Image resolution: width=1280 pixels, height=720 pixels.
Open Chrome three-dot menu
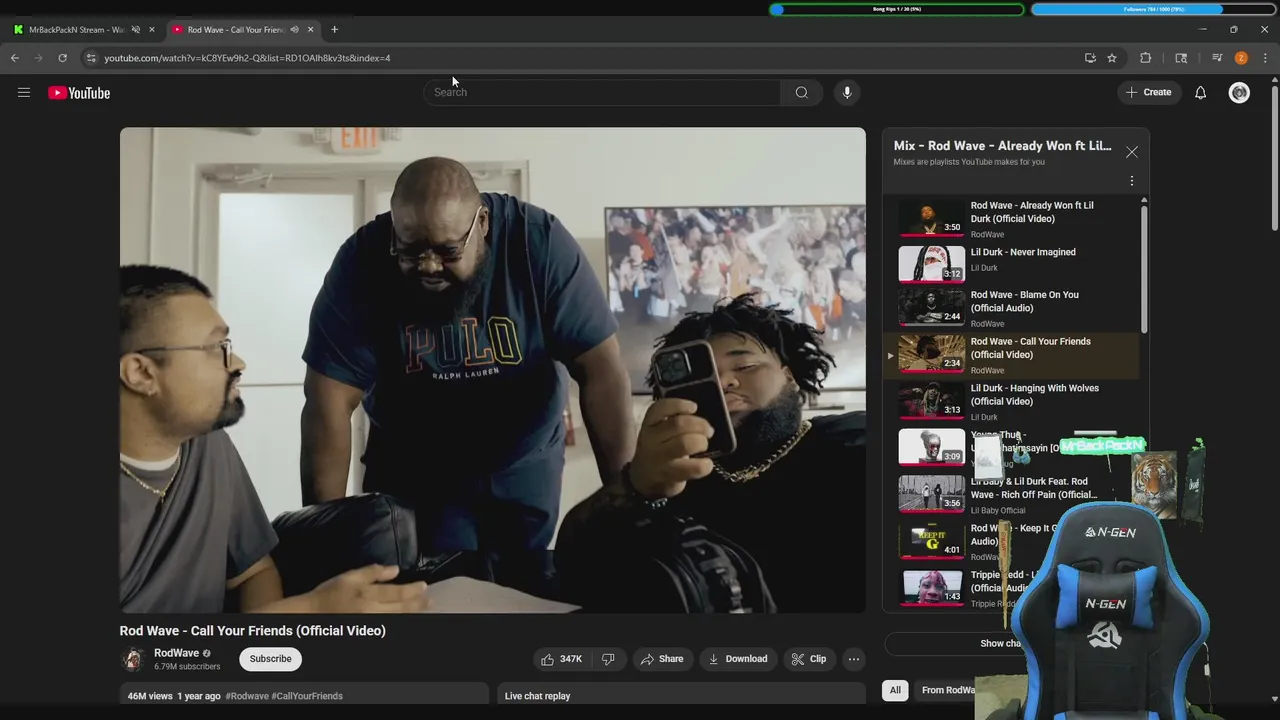1265,58
